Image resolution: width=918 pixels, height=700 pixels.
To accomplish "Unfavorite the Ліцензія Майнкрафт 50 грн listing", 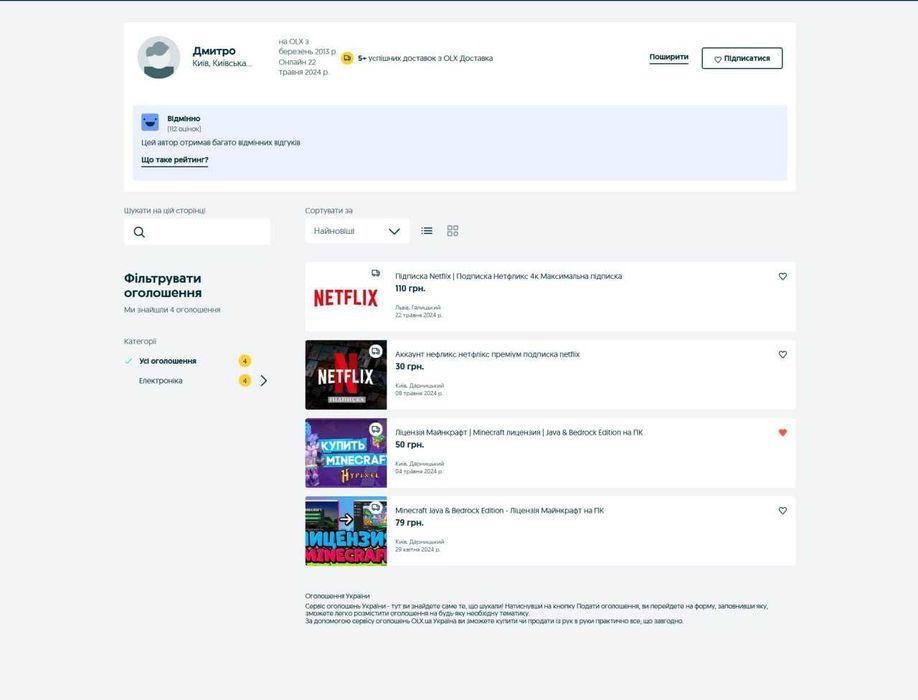I will click(782, 433).
